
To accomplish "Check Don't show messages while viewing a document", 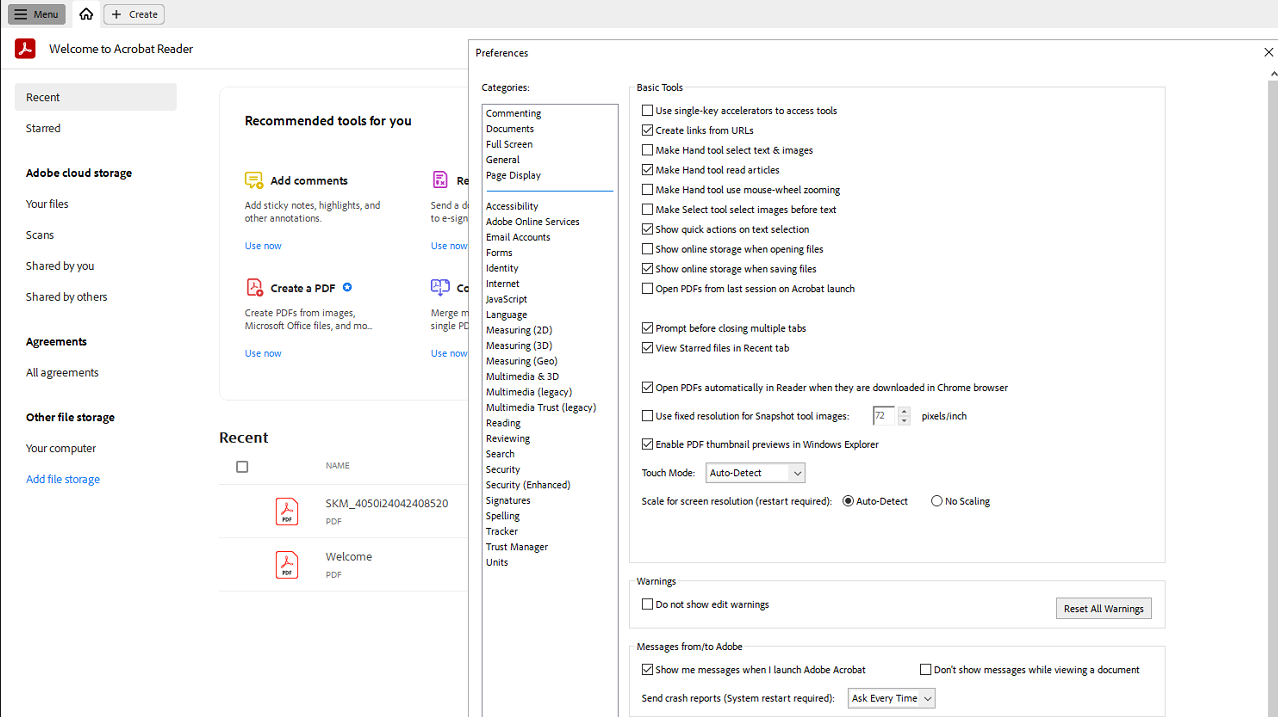I will point(925,670).
